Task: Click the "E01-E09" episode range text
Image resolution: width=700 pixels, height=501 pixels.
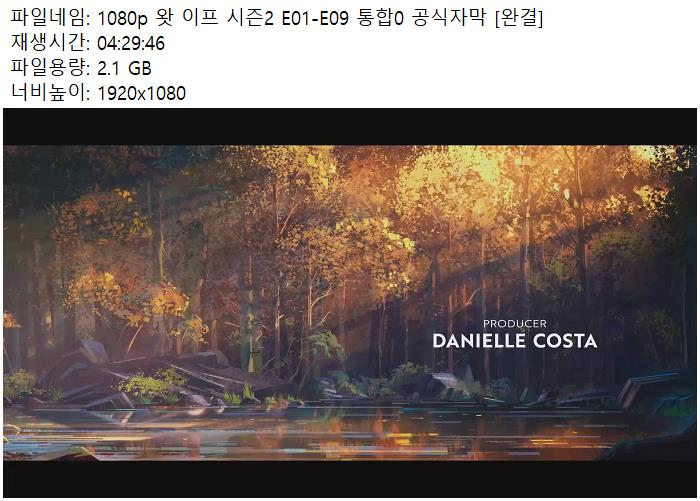Action: coord(315,18)
